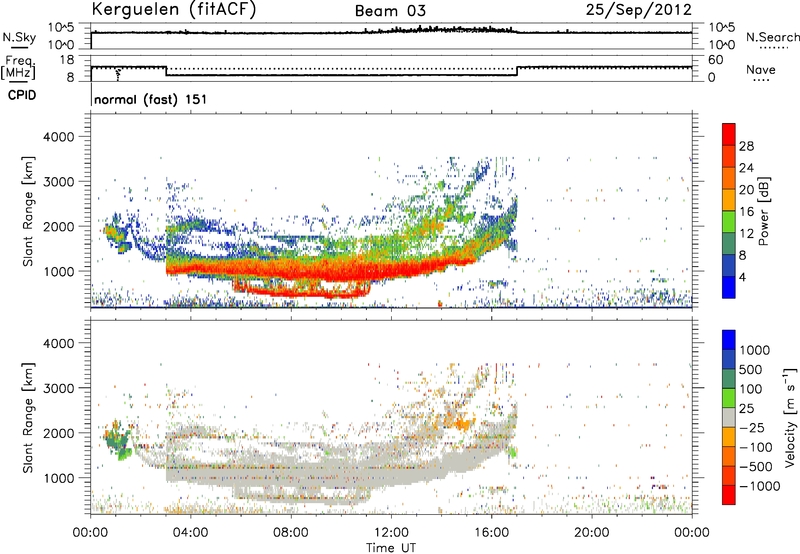Image resolution: width=800 pixels, height=554 pixels.
Task: Click the "Freq. [MHz]" axis label
Action: coord(18,68)
